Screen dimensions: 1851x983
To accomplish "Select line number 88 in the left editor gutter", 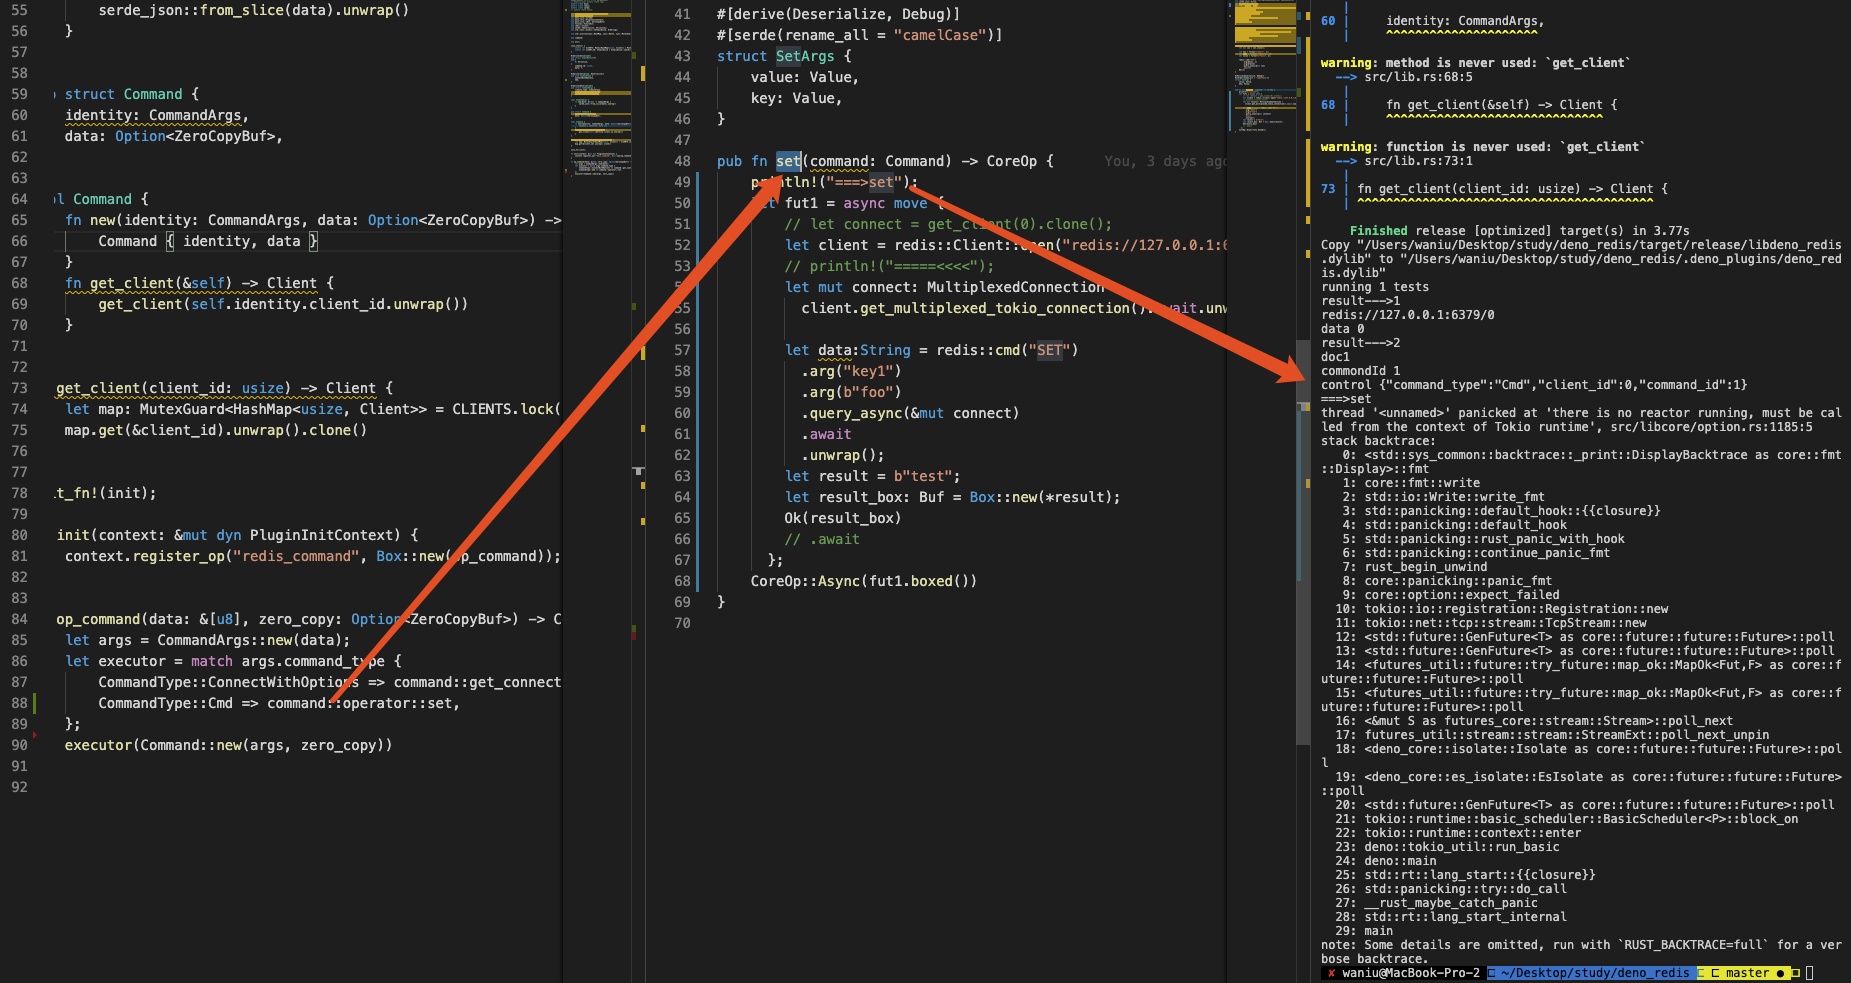I will 19,703.
